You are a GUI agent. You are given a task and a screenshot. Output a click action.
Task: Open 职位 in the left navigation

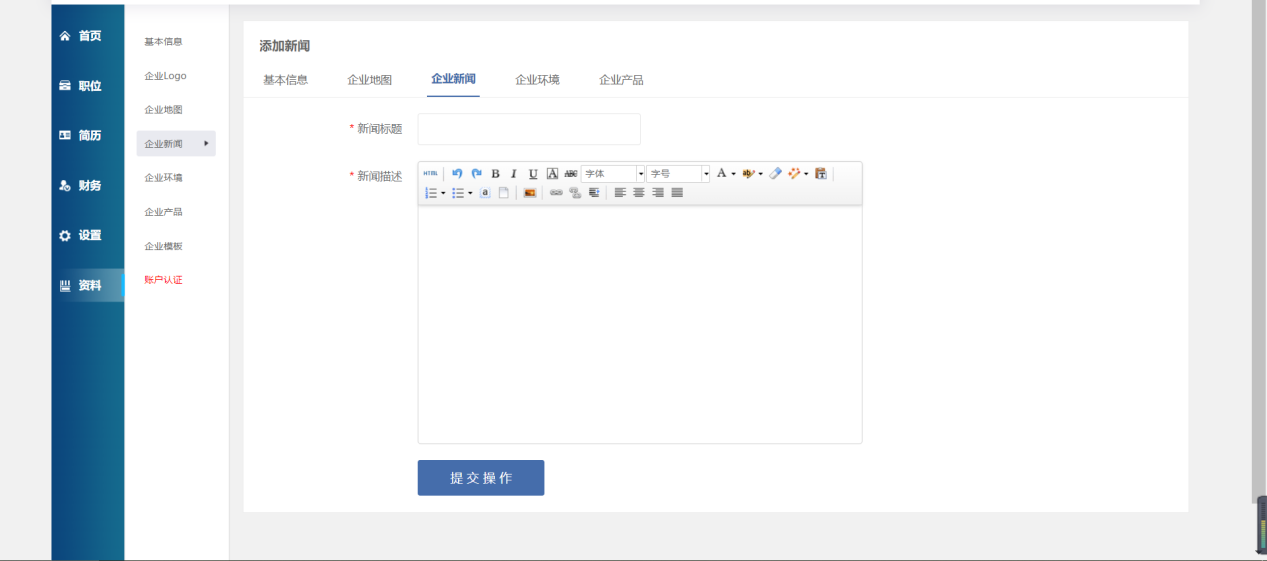(88, 86)
